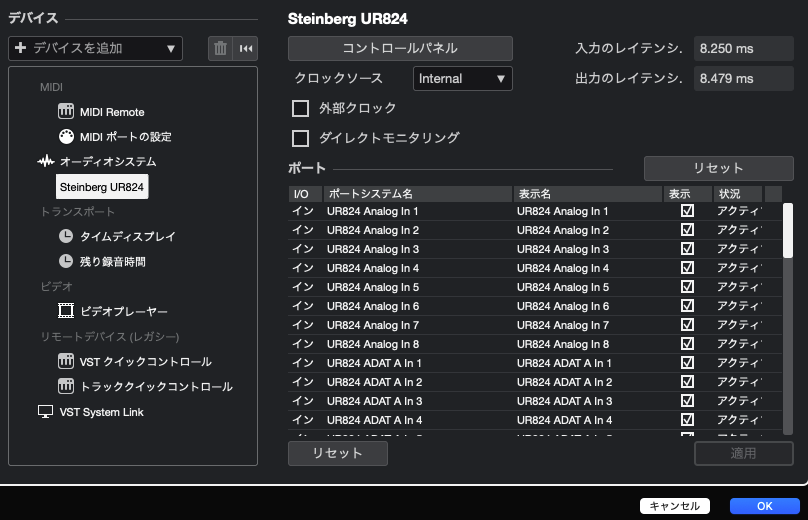
Task: Click the trash delete device icon
Action: (x=221, y=48)
